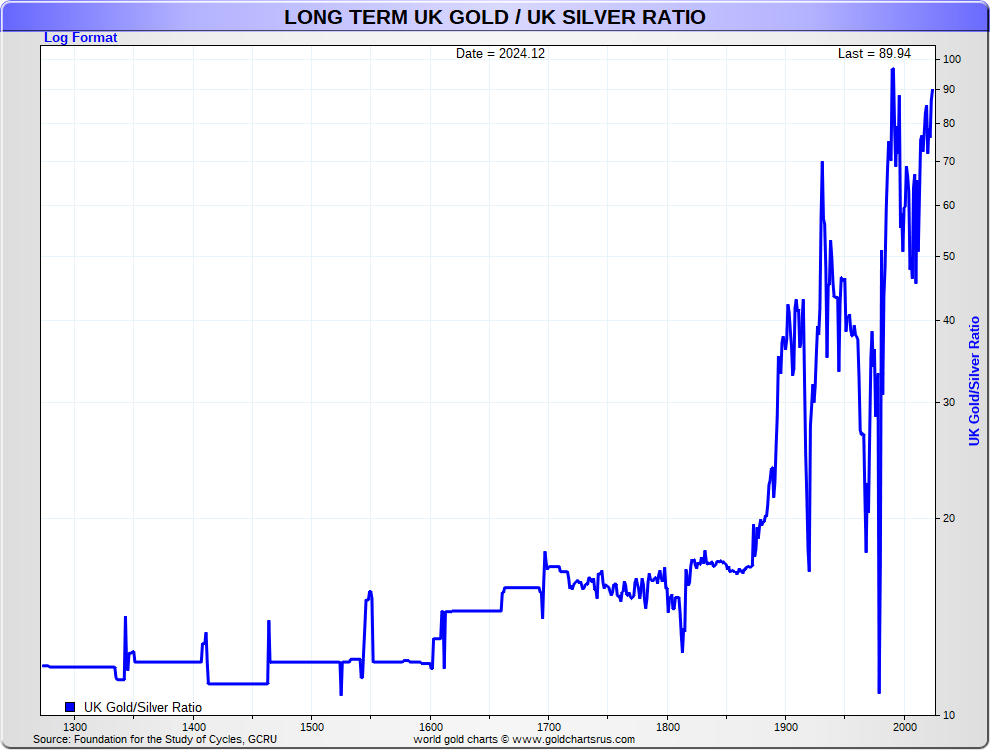
Task: Click the y-axis label 10
Action: tap(949, 716)
